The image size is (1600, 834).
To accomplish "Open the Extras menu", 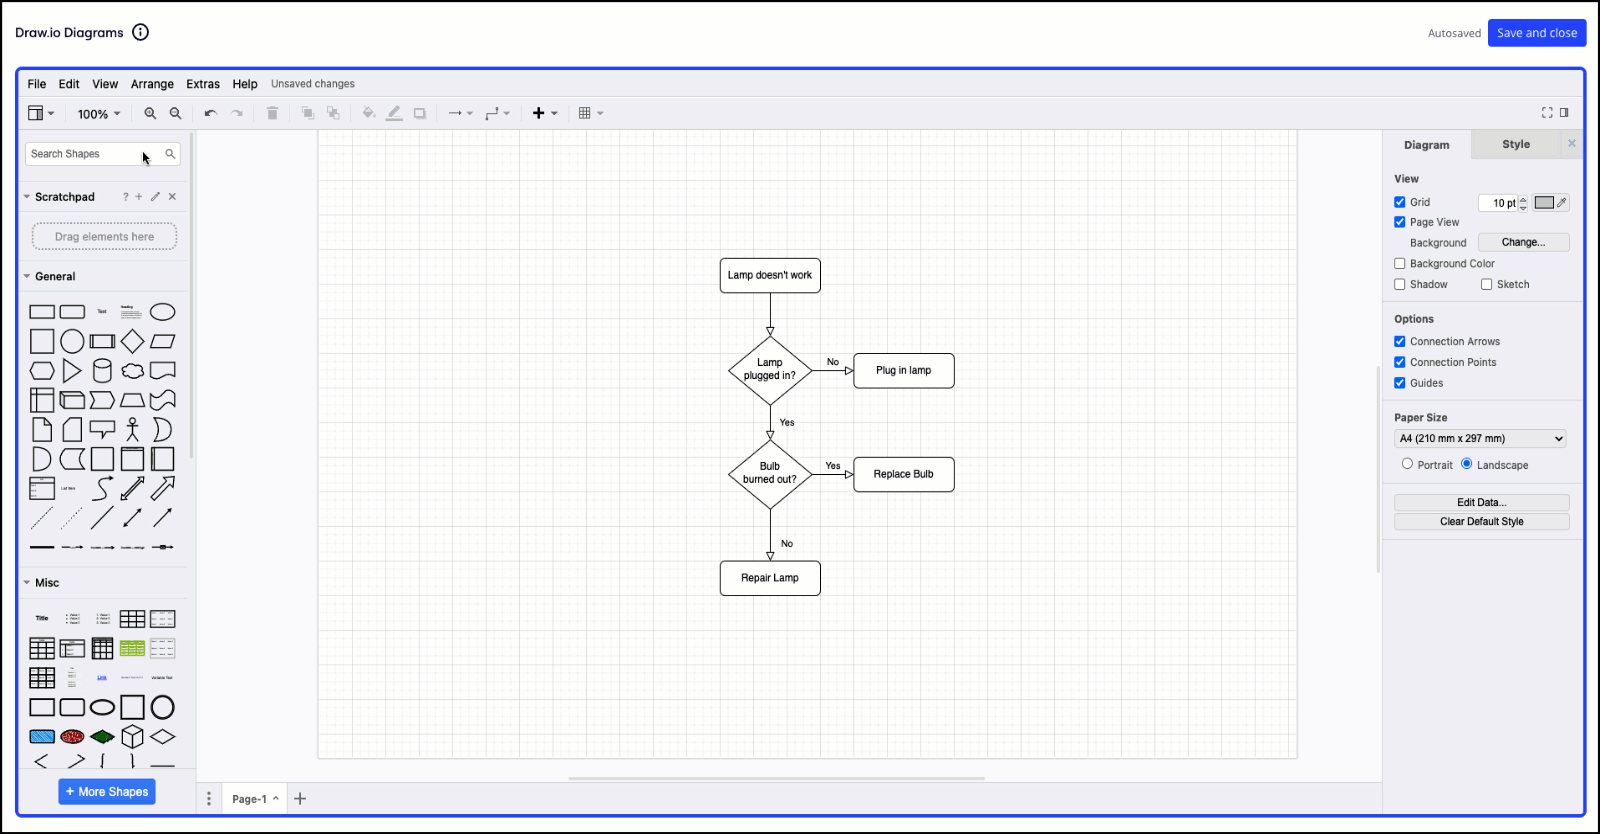I will pos(203,84).
